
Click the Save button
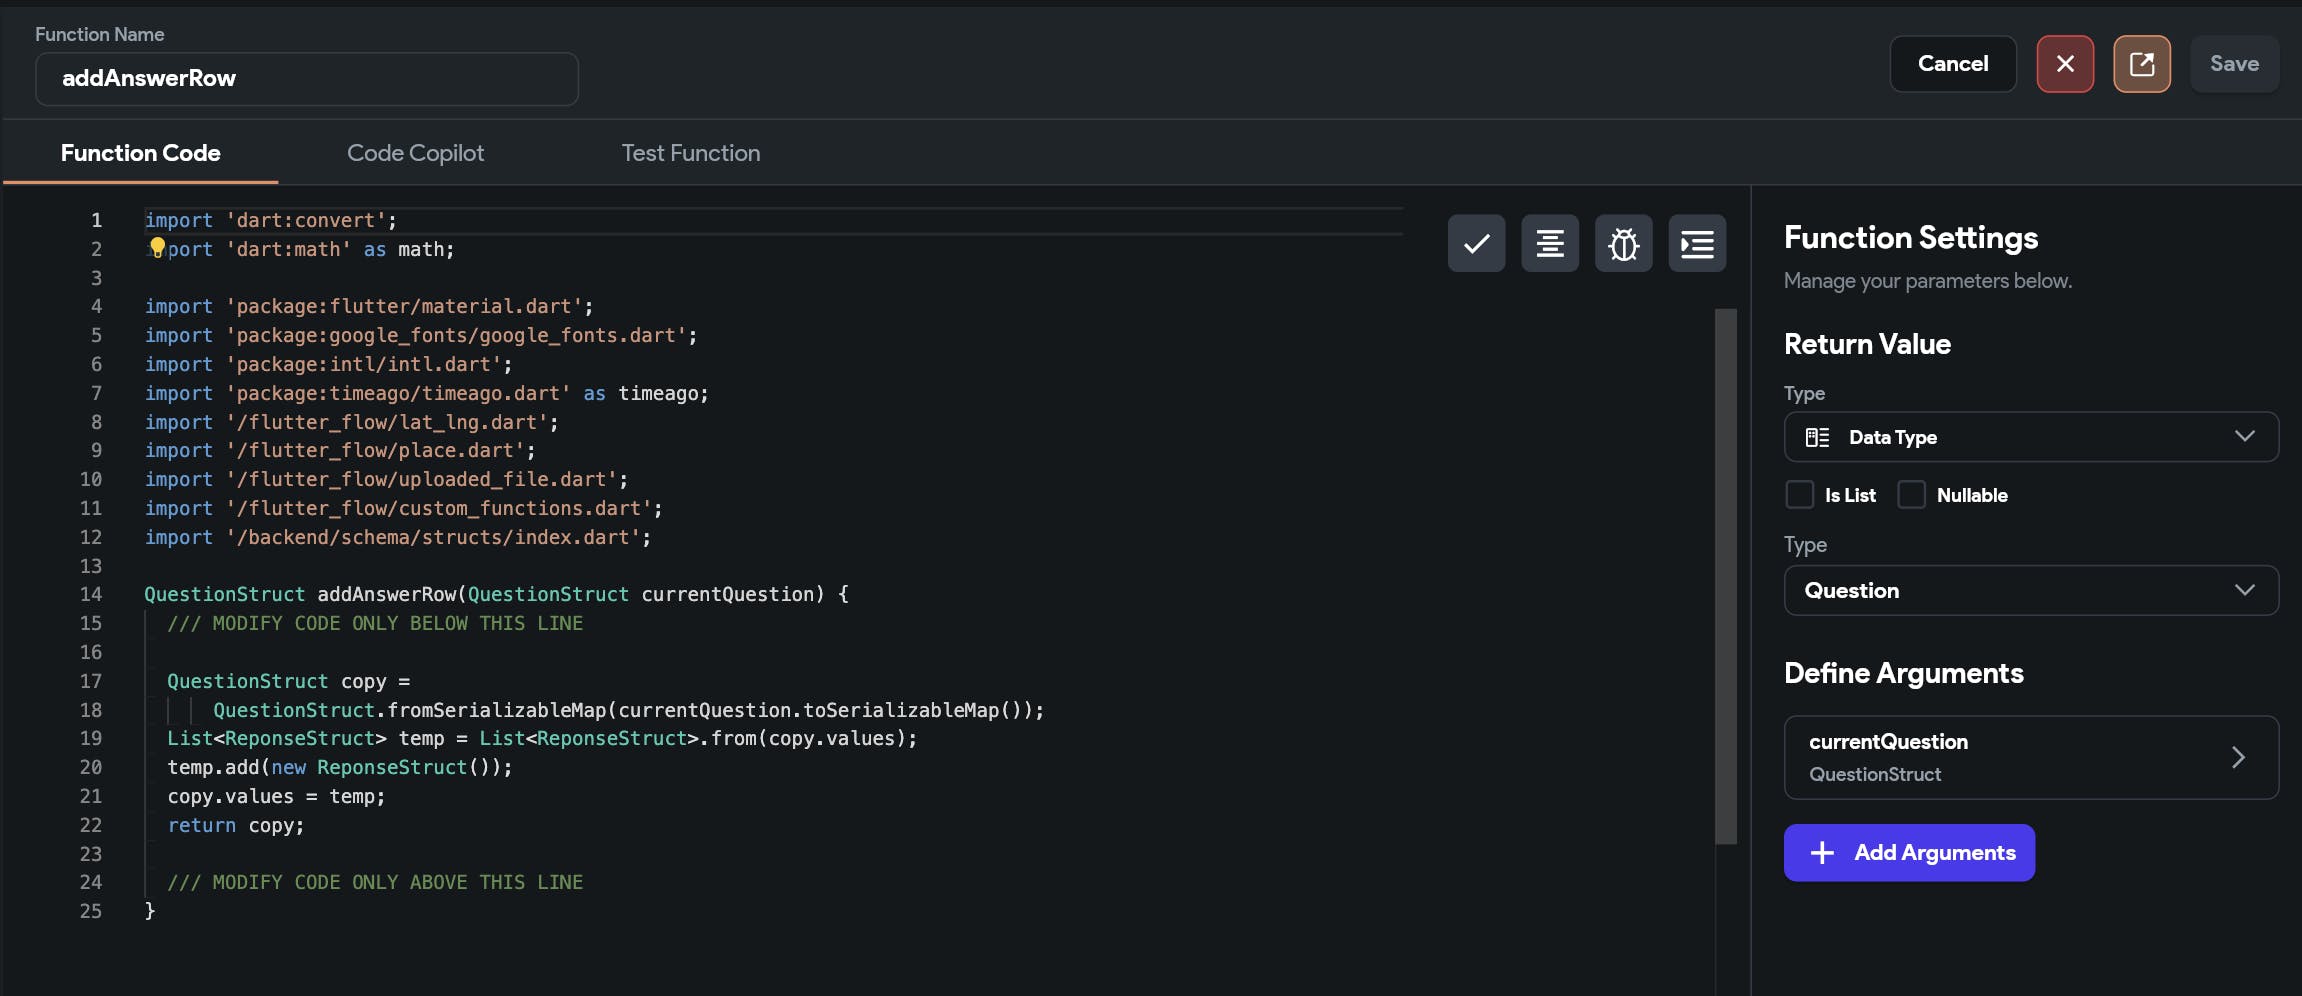pos(2234,64)
